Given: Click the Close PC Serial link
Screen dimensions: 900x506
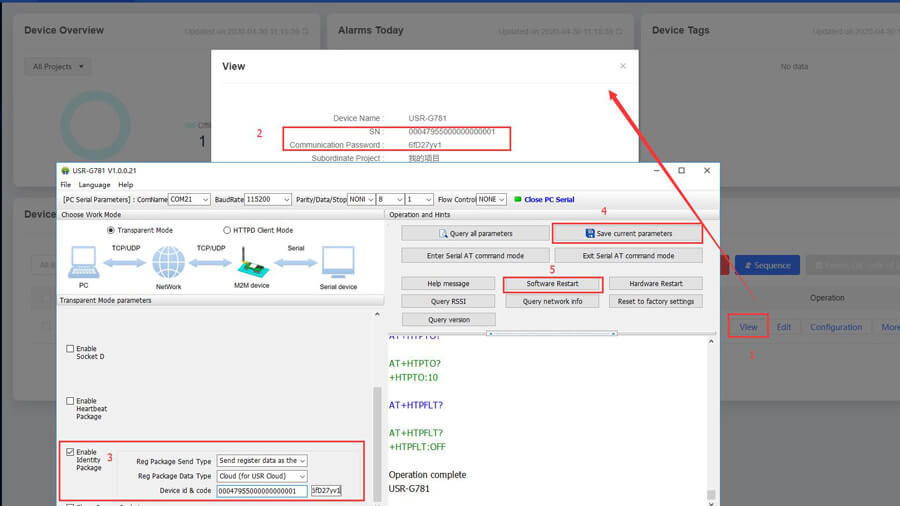Looking at the screenshot, I should click(x=549, y=200).
